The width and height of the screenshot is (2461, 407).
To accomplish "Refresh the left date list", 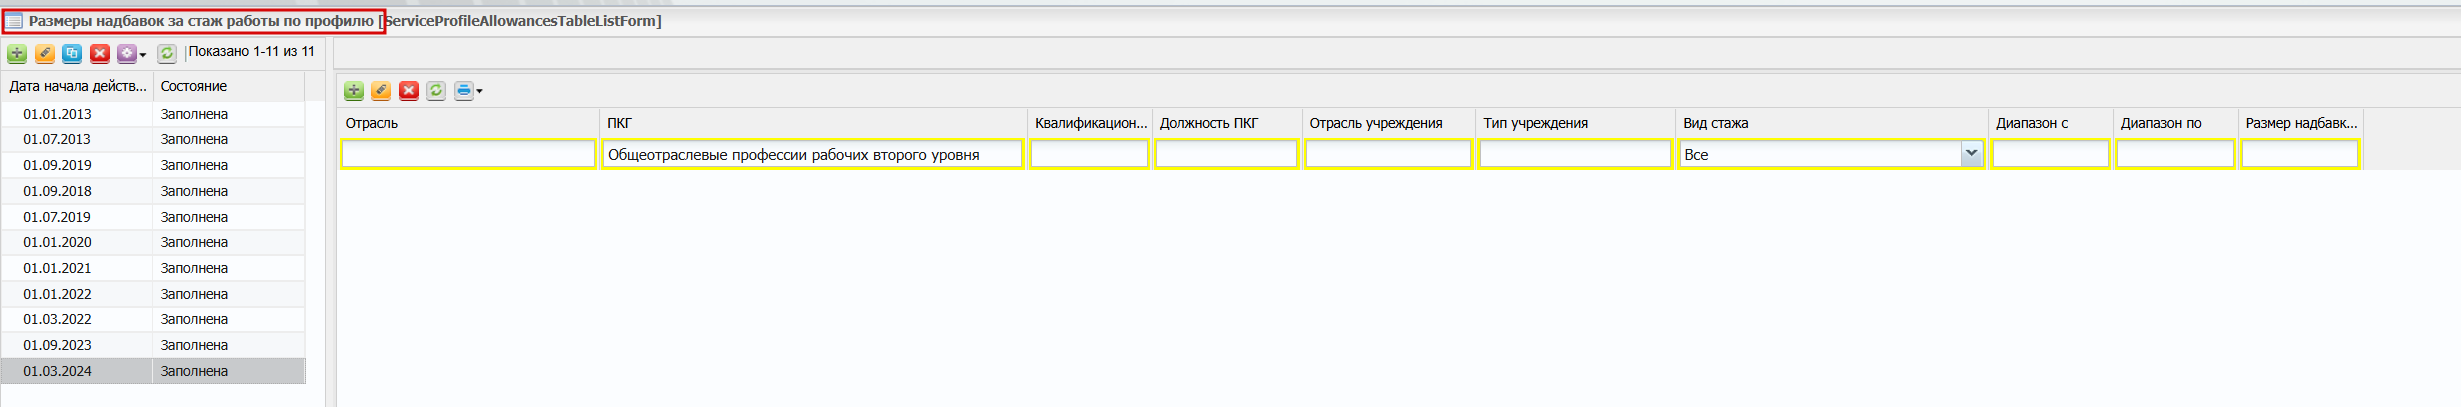I will point(167,54).
